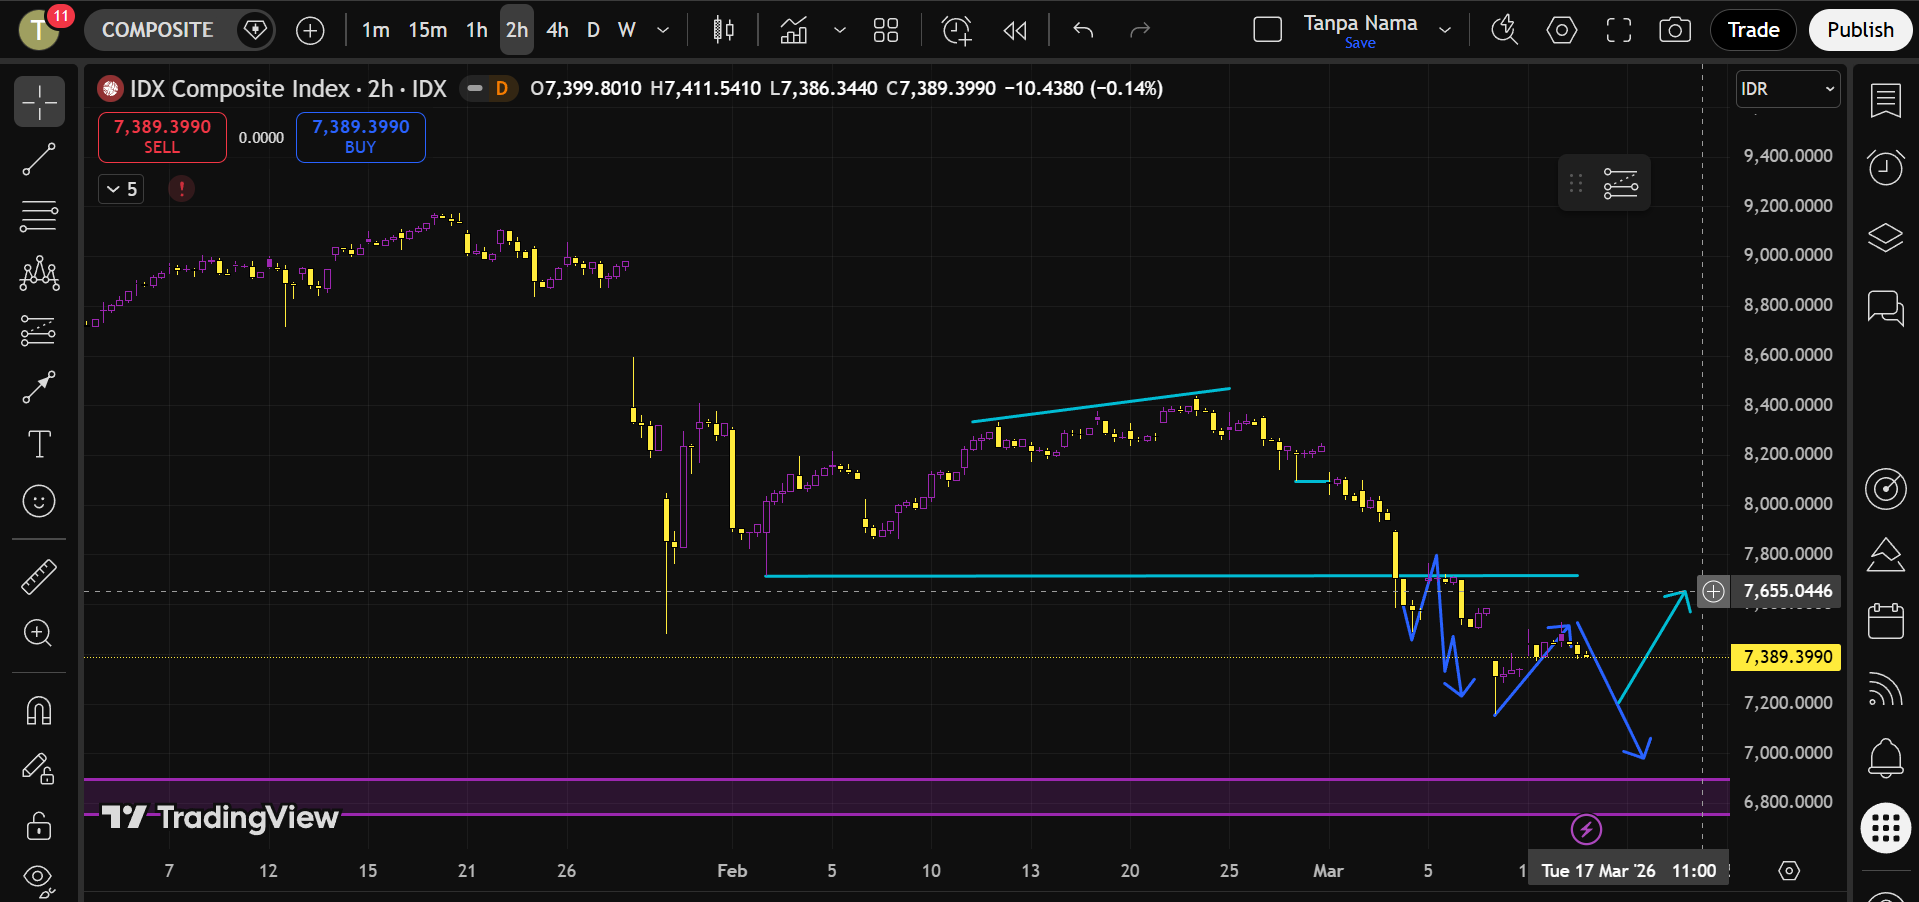Screen dimensions: 1919x902
Task: Select the trend line drawing tool
Action: (39, 160)
